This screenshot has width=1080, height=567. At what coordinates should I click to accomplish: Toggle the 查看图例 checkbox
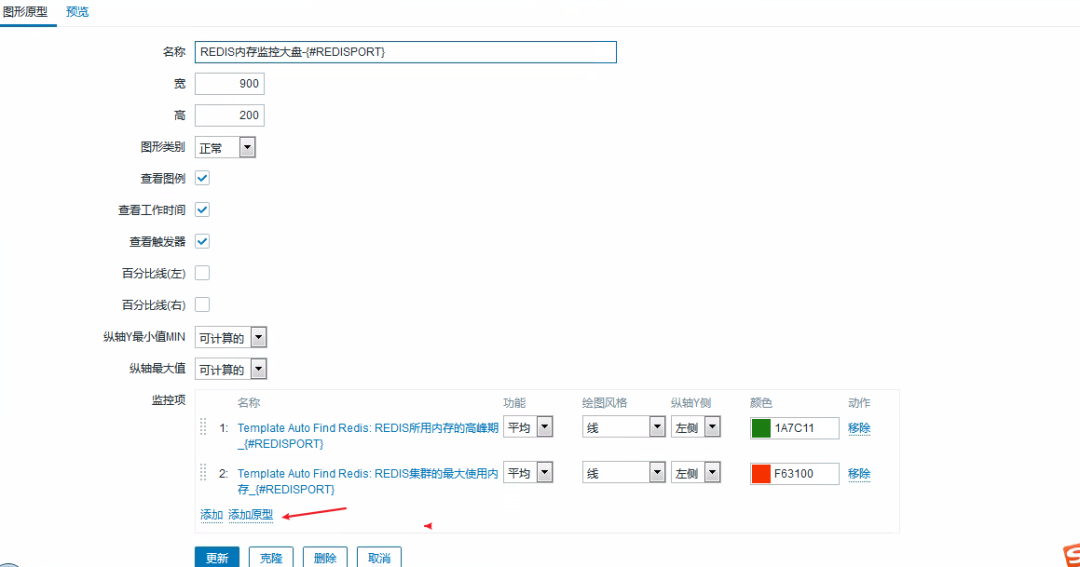(x=202, y=178)
